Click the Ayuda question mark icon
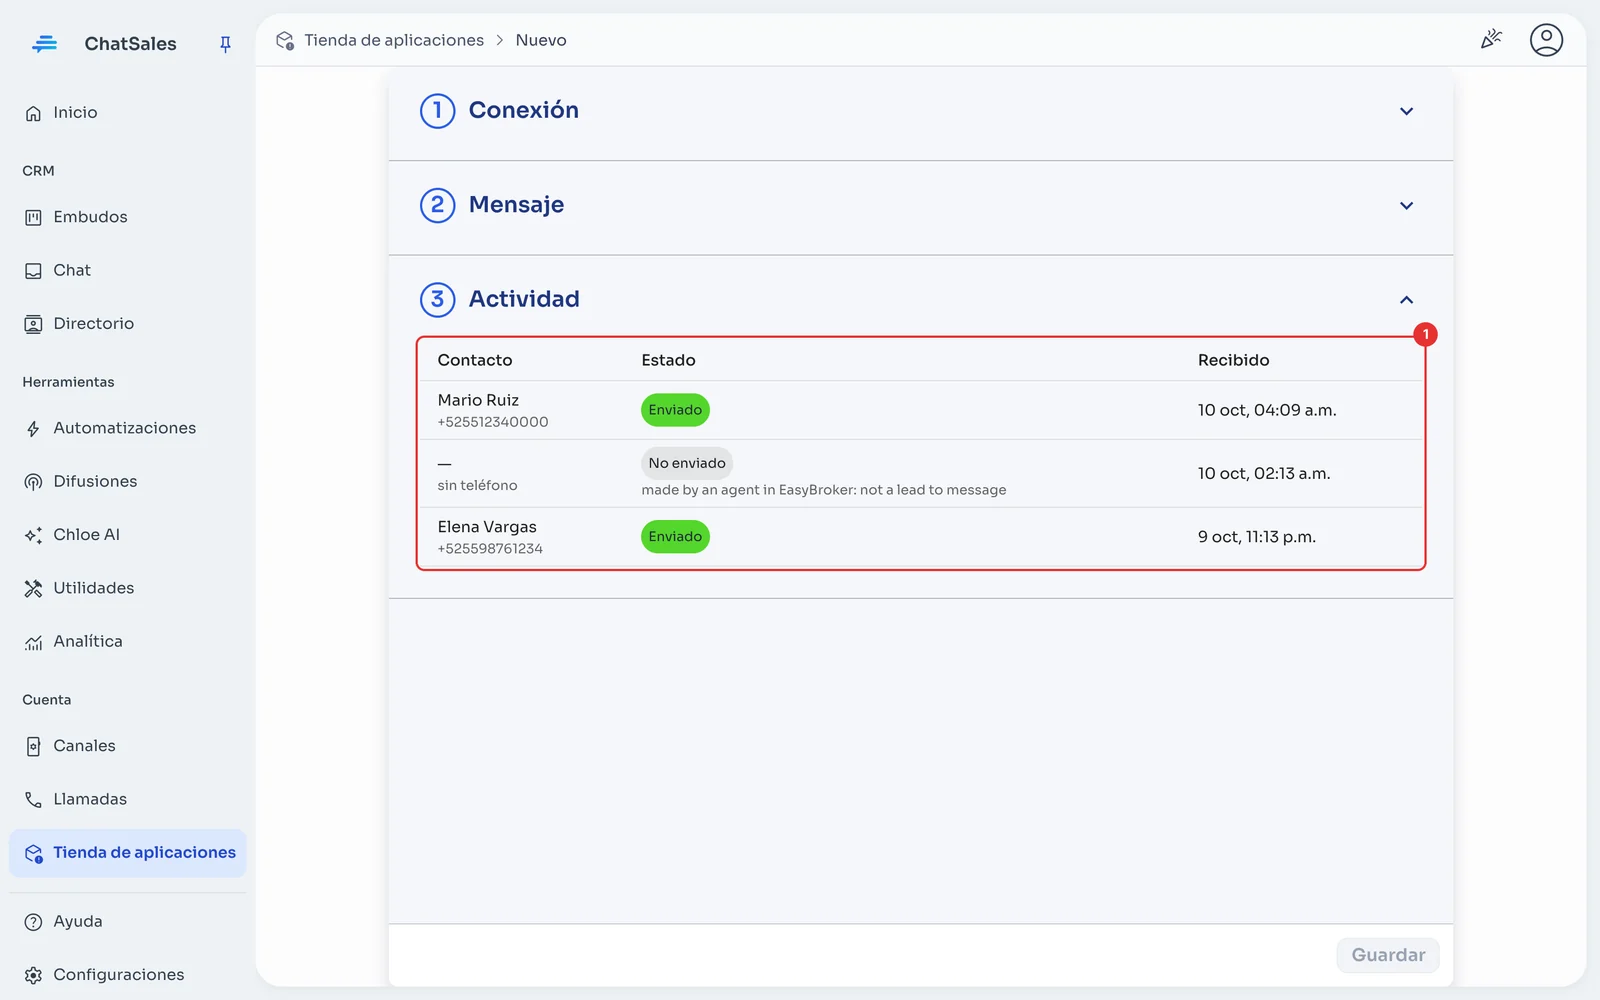 [33, 922]
